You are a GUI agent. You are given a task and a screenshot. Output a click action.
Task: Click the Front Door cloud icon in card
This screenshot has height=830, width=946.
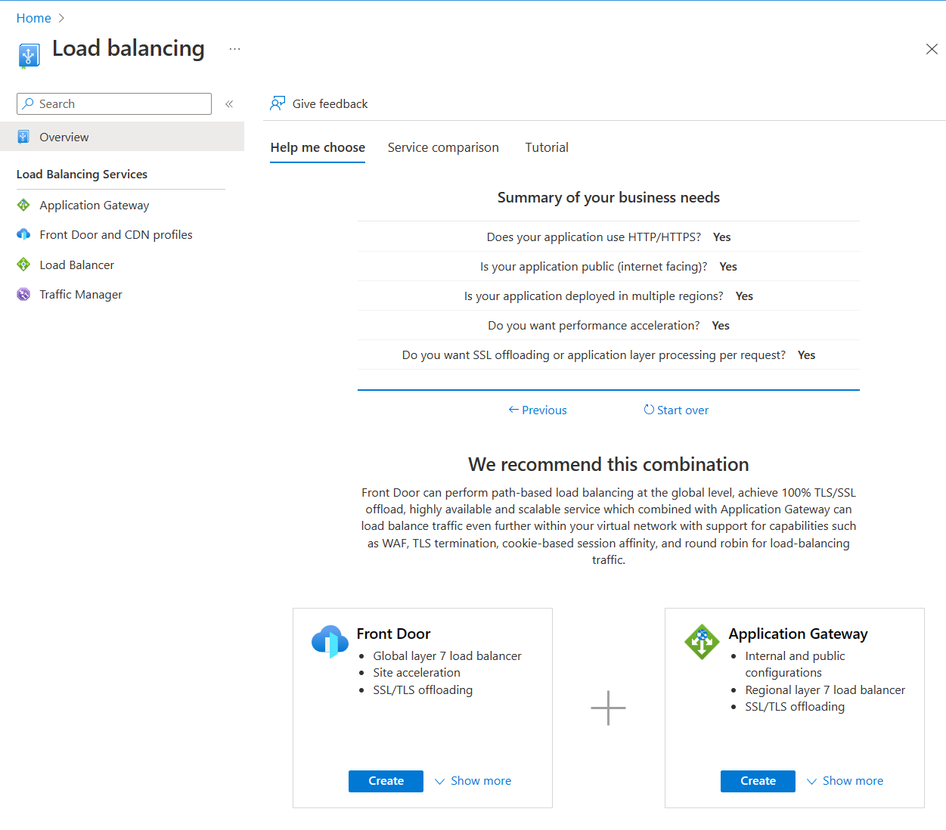329,641
